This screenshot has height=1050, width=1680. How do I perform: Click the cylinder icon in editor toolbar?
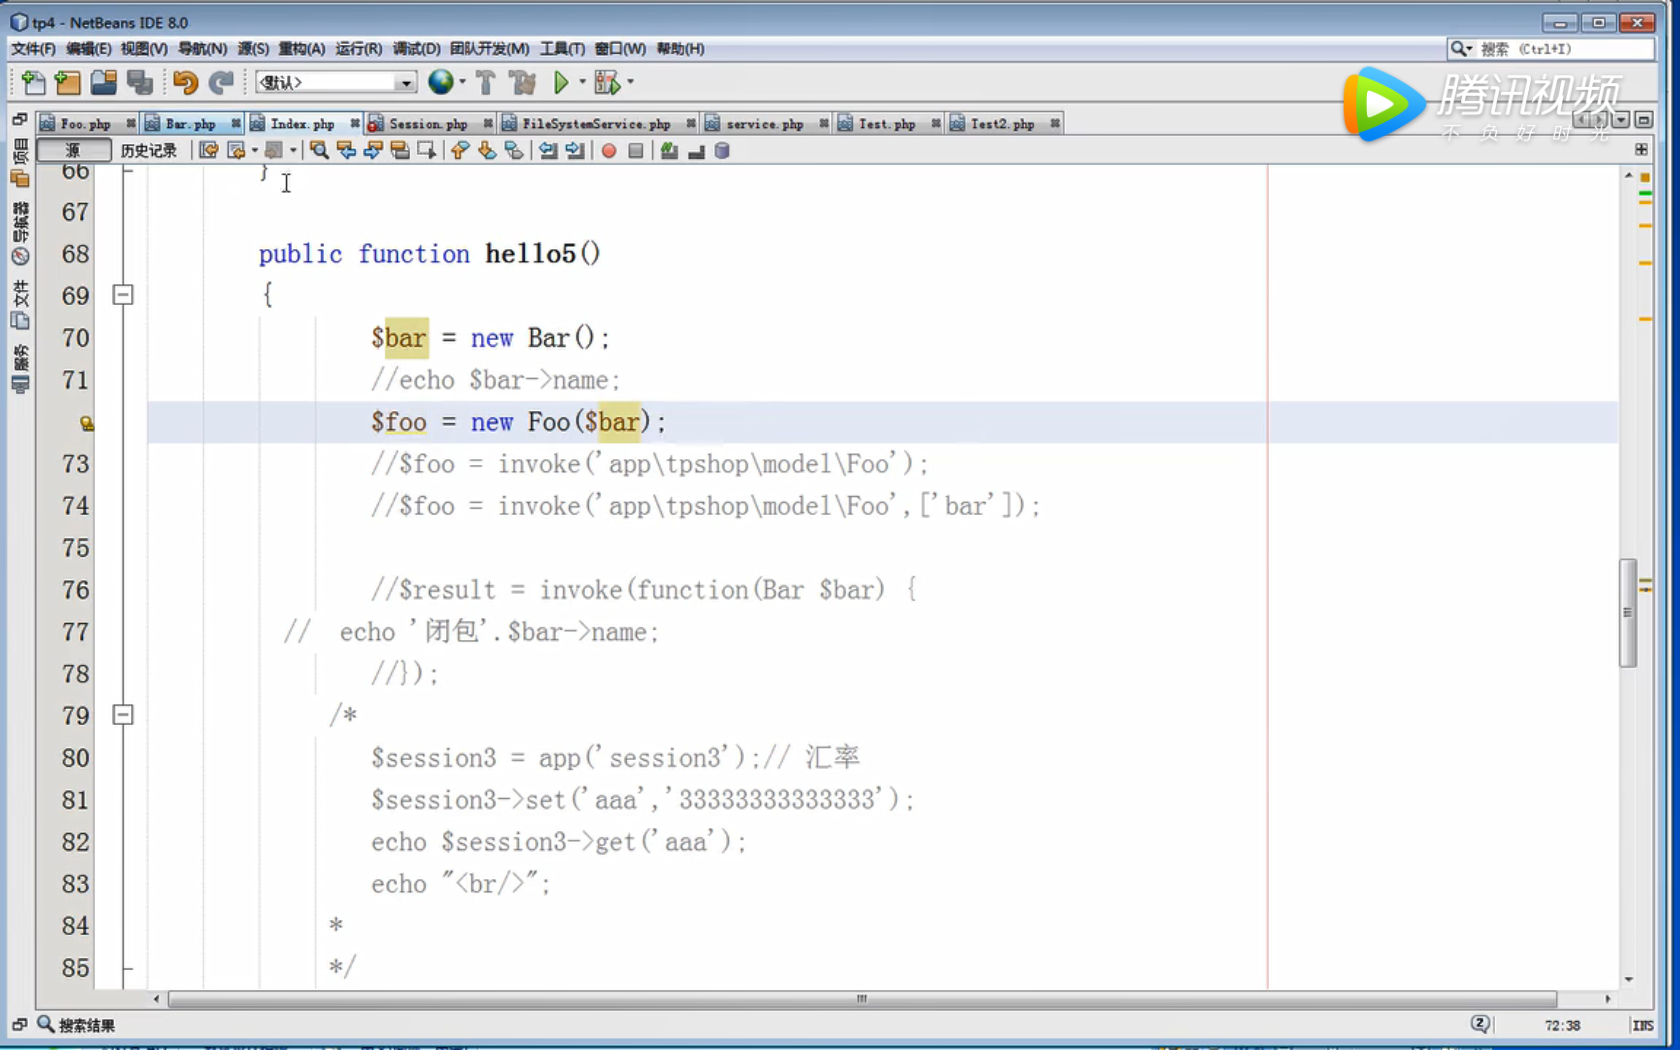tap(722, 151)
